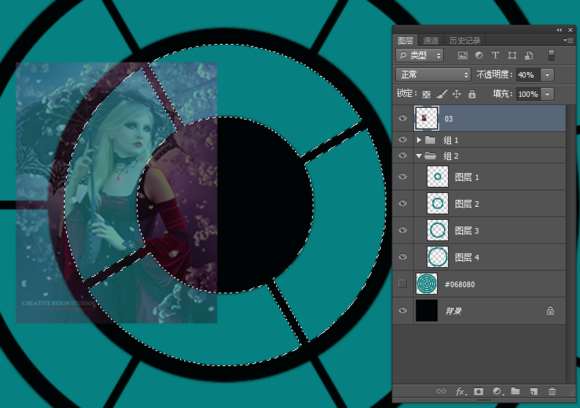The width and height of the screenshot is (580, 408).
Task: Select the #068080 layer thumbnail
Action: click(426, 284)
